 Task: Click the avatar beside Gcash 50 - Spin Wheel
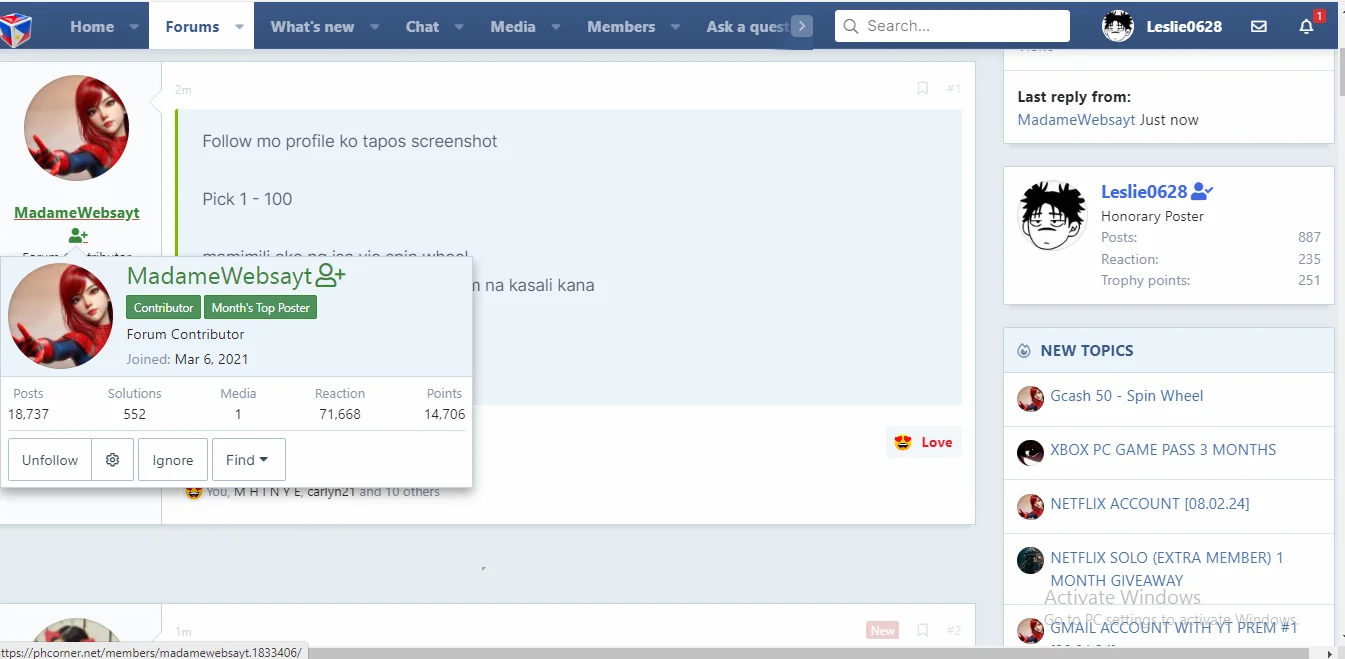pyautogui.click(x=1030, y=399)
